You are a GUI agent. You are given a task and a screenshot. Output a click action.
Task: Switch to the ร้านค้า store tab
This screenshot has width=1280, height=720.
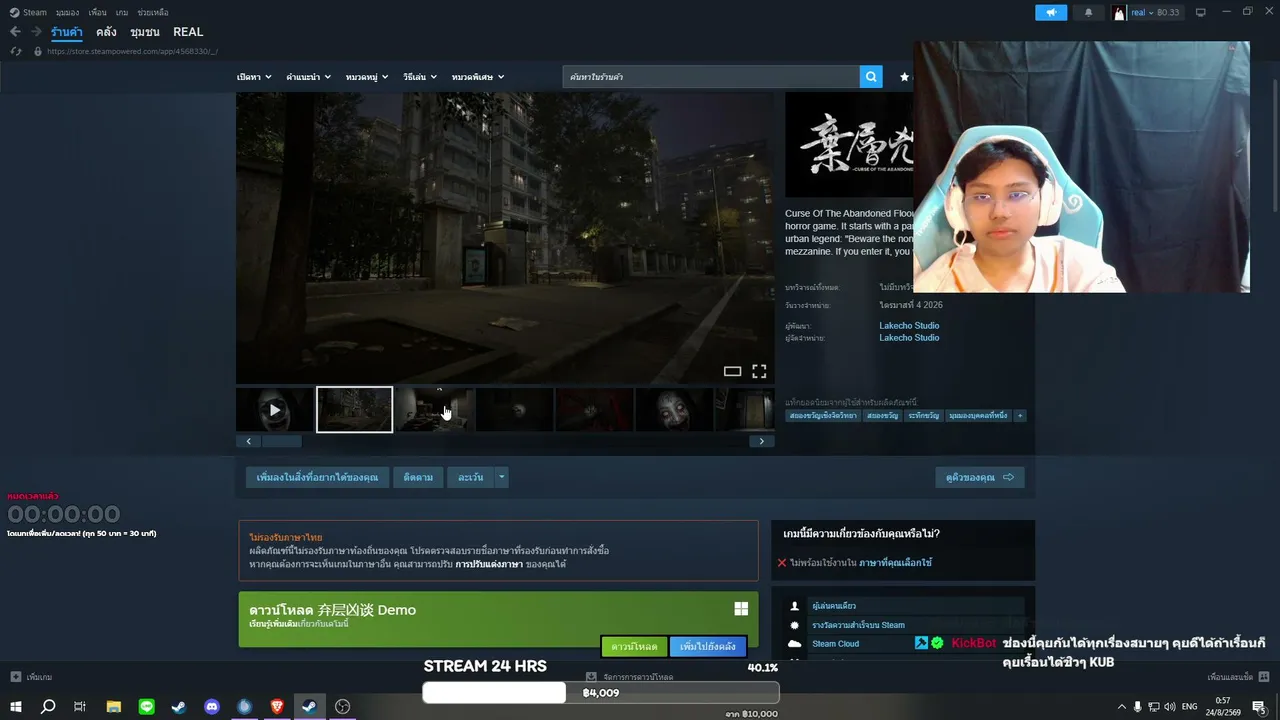67,32
